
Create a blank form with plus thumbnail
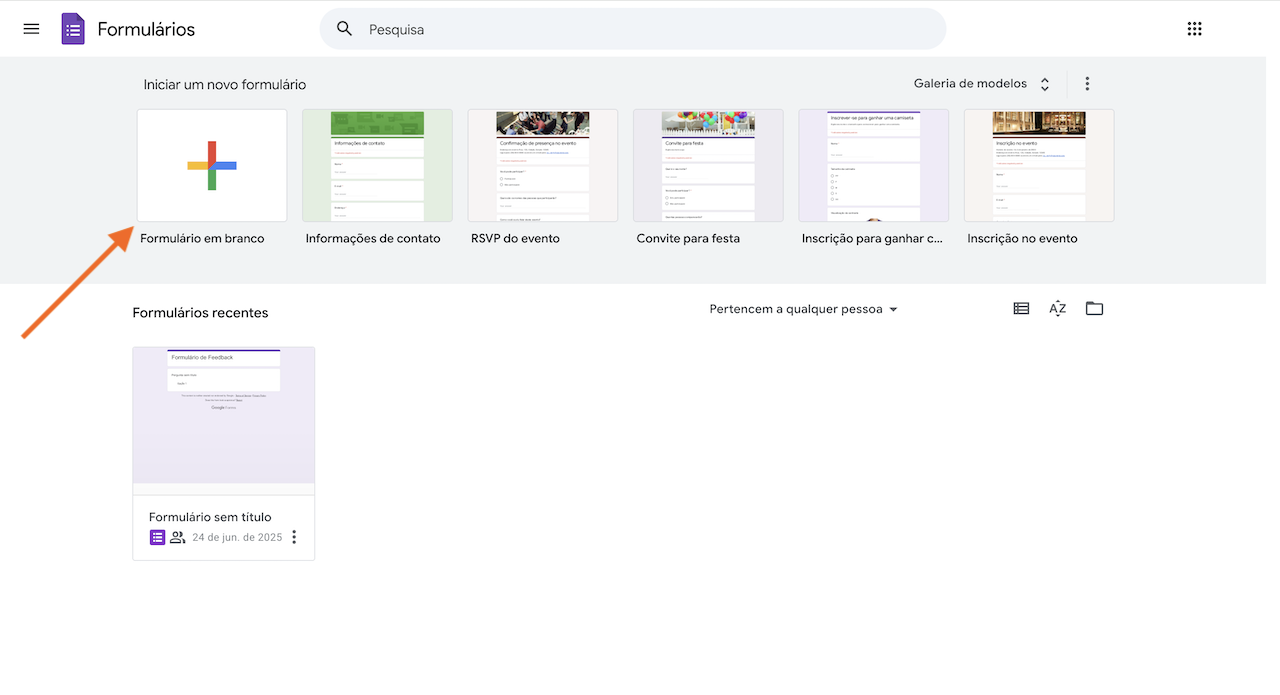coord(212,165)
